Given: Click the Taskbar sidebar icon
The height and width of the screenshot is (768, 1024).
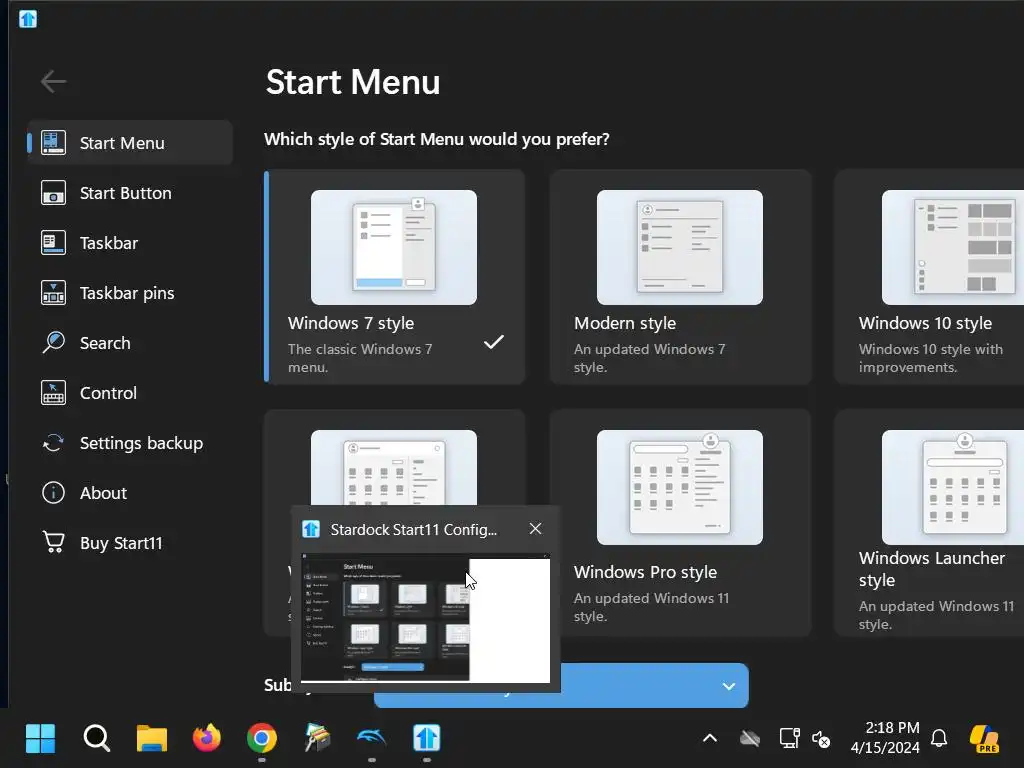Looking at the screenshot, I should [53, 243].
